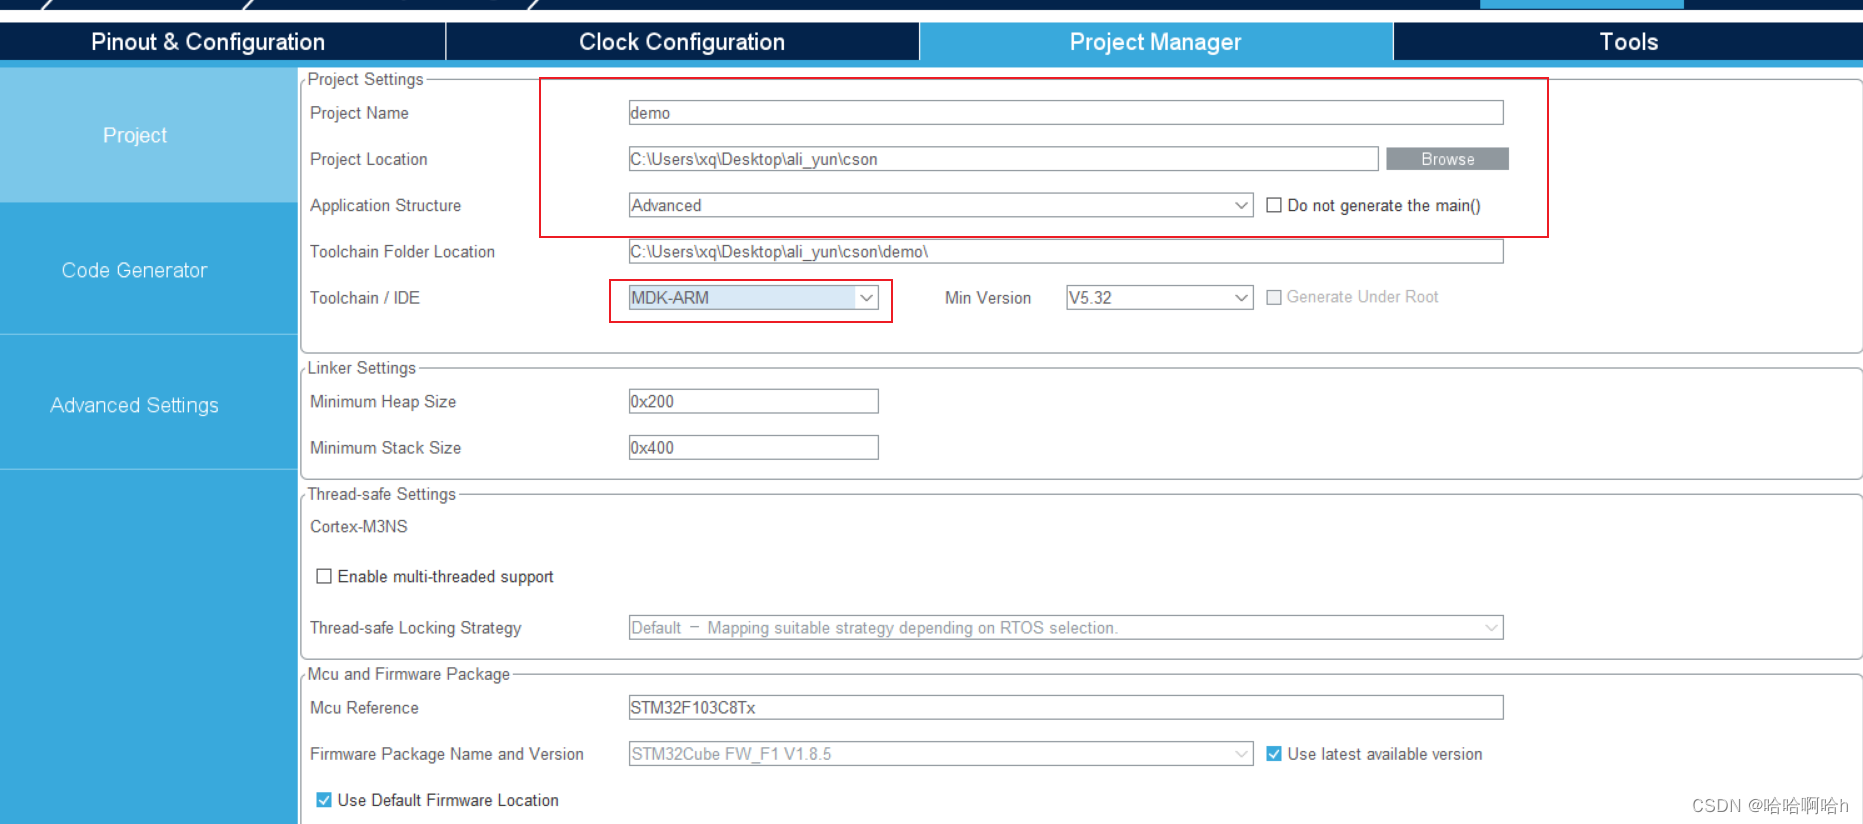Toggle Enable multi-threaded support checkbox

pos(324,576)
